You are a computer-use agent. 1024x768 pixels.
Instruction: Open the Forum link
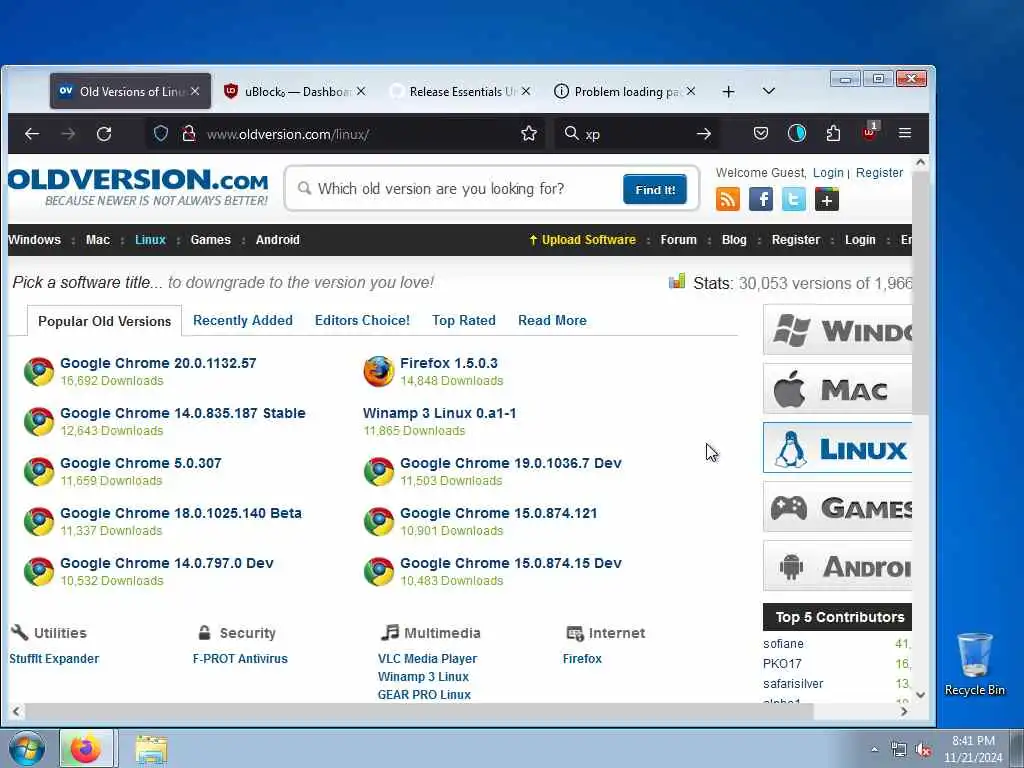pyautogui.click(x=679, y=240)
